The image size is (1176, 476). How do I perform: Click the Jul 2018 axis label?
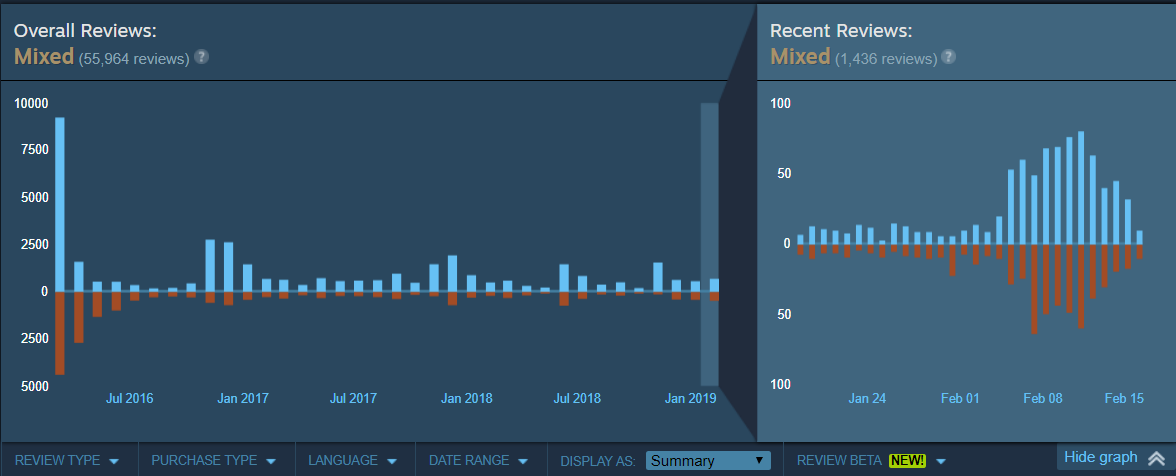coord(578,398)
